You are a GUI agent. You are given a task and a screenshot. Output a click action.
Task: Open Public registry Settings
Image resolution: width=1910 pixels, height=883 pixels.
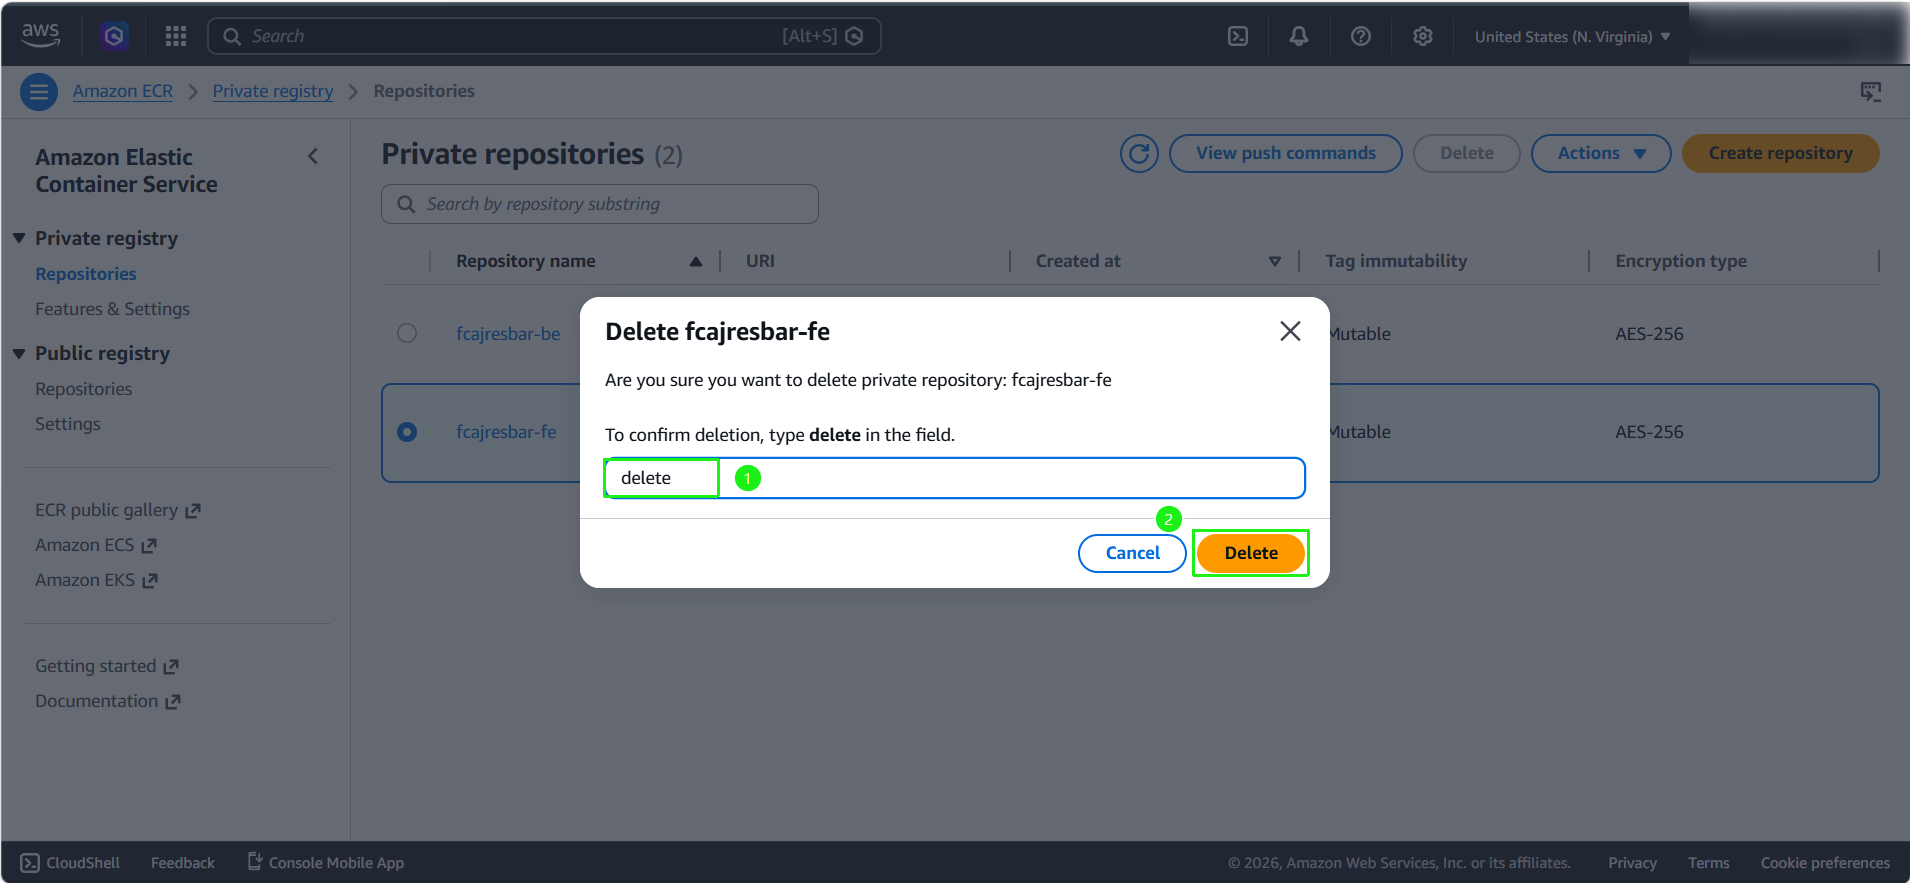[x=68, y=424]
